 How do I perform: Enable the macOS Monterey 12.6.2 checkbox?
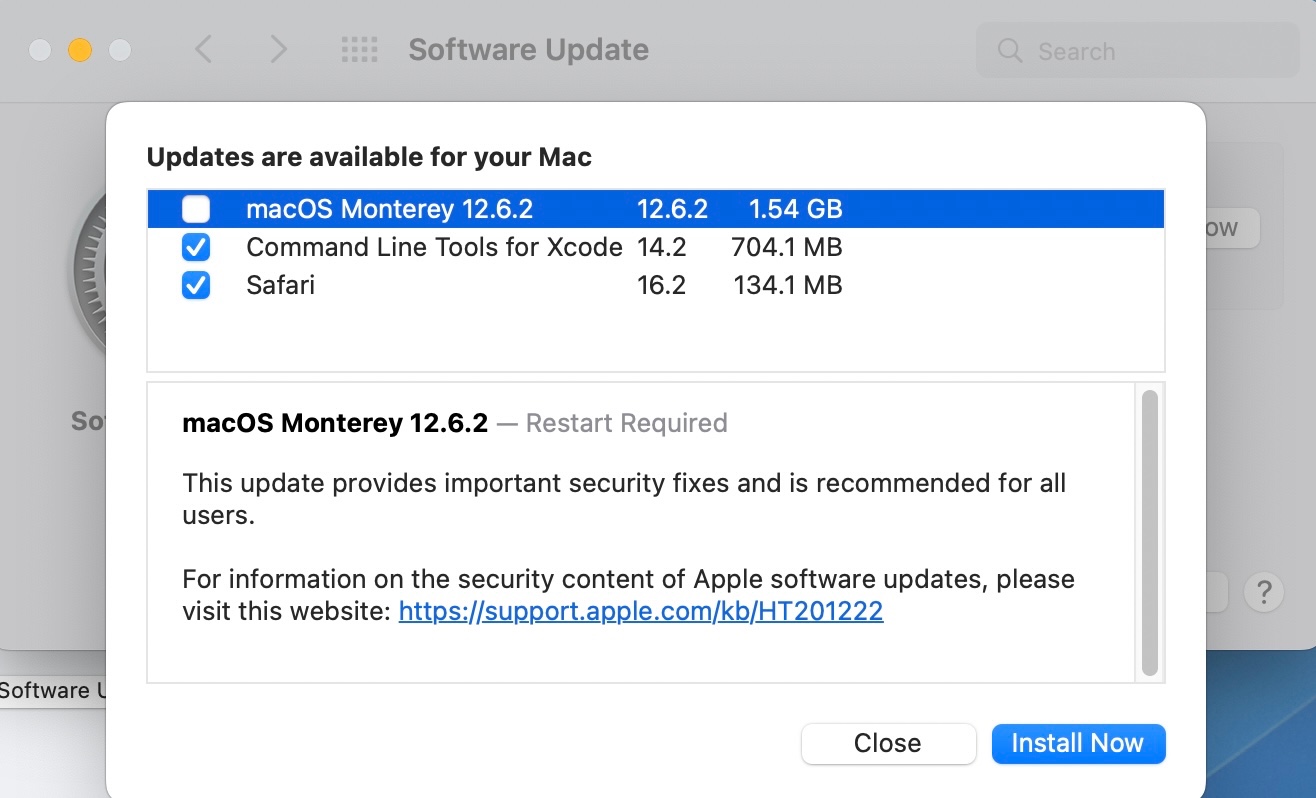[196, 209]
